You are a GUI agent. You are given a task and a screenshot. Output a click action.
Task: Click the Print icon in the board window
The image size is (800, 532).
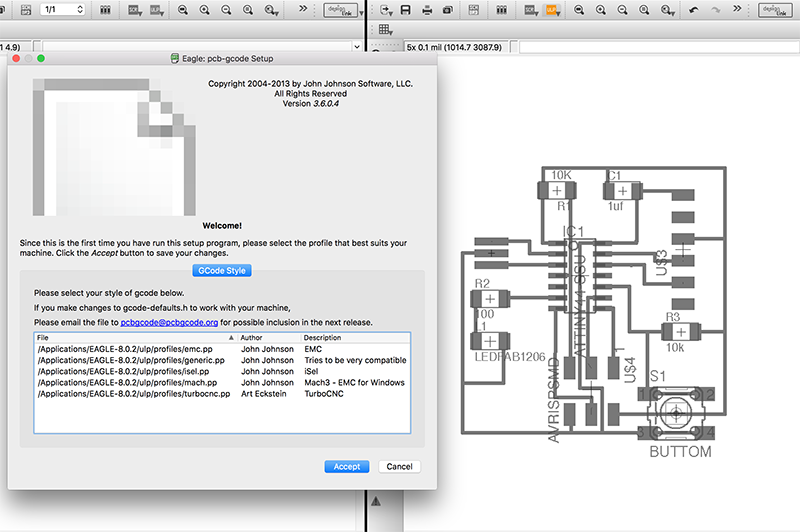[x=427, y=10]
